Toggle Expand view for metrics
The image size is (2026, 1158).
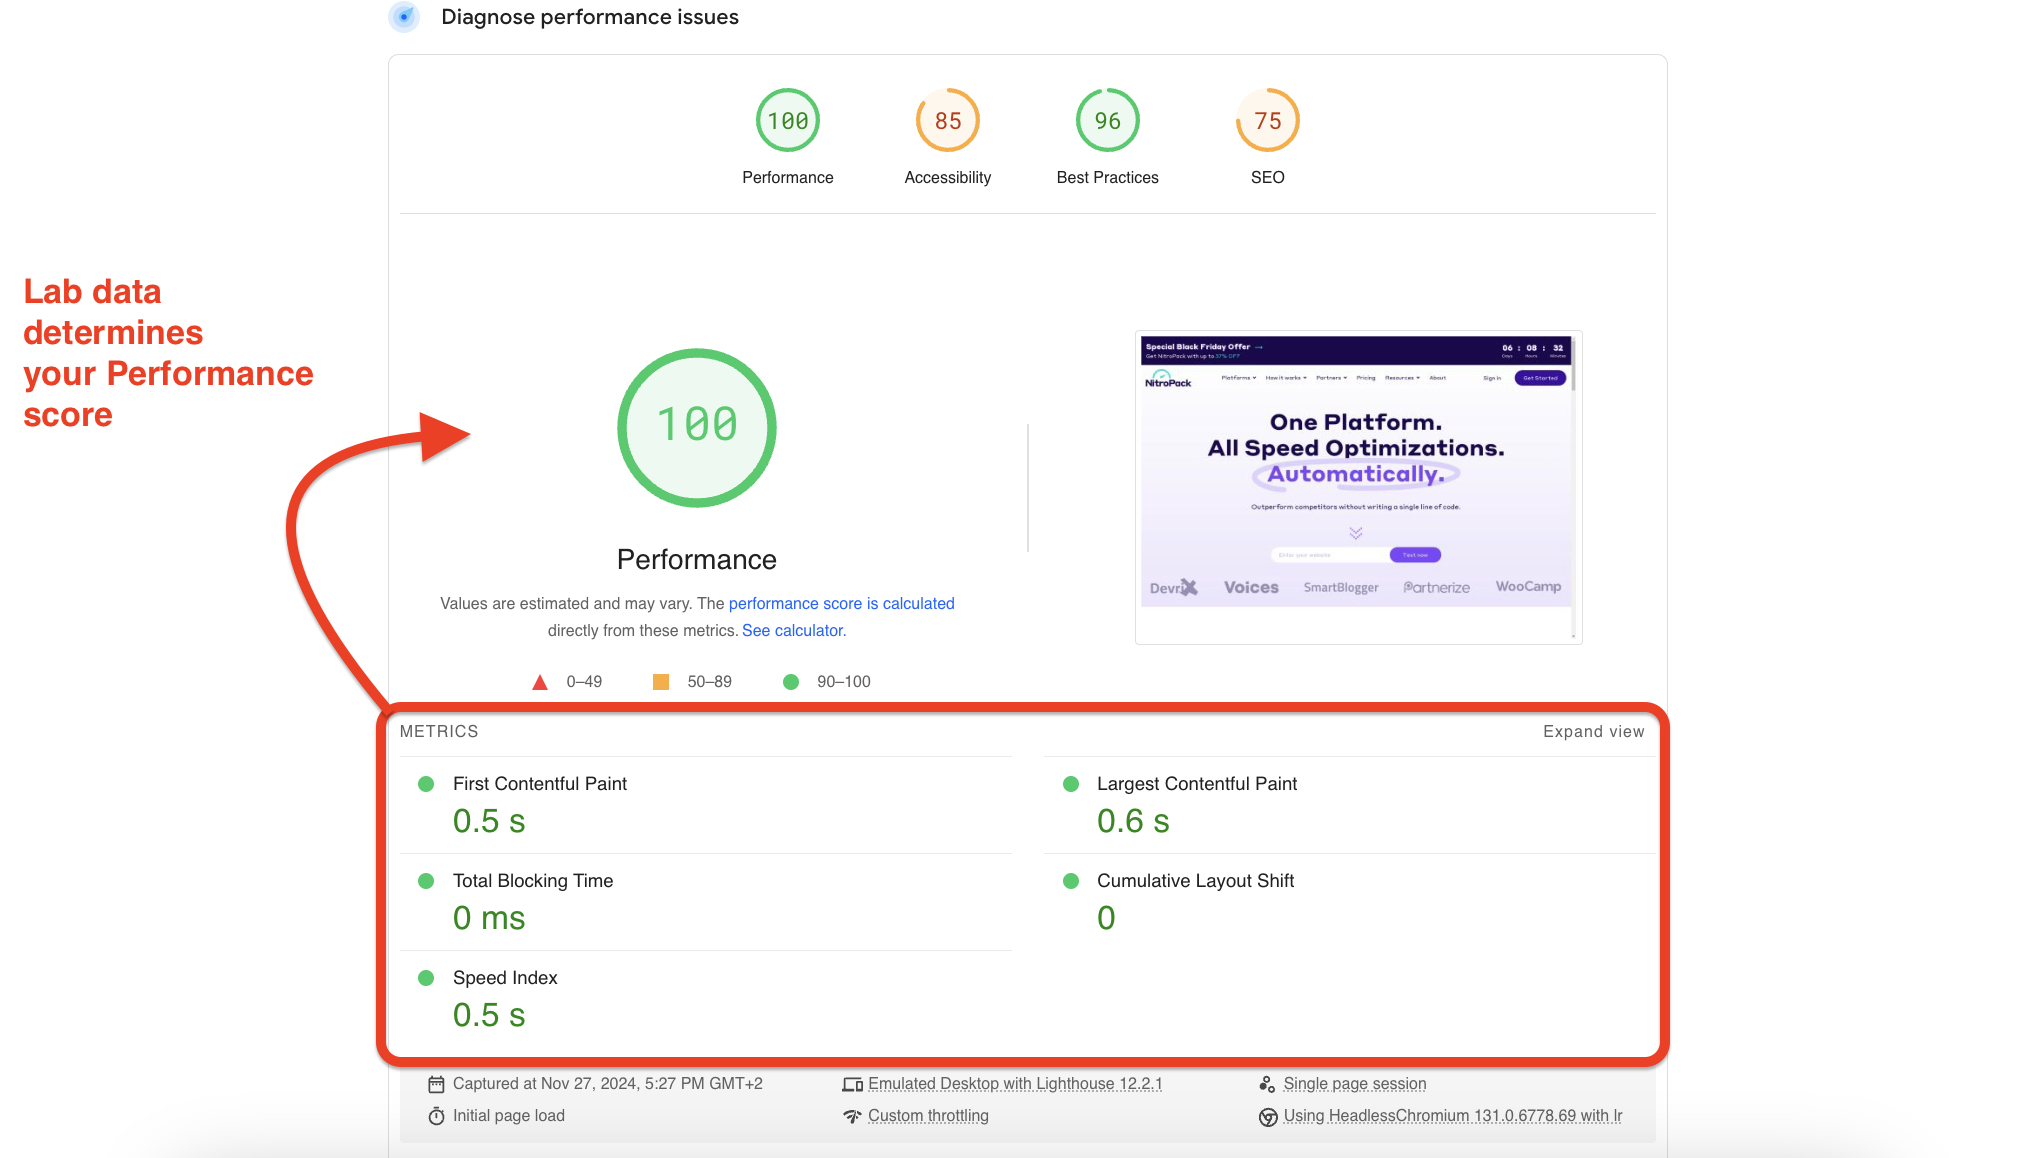tap(1593, 732)
